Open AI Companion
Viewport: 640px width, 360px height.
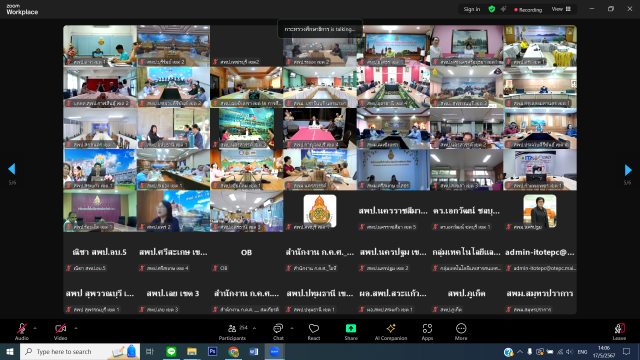point(391,331)
